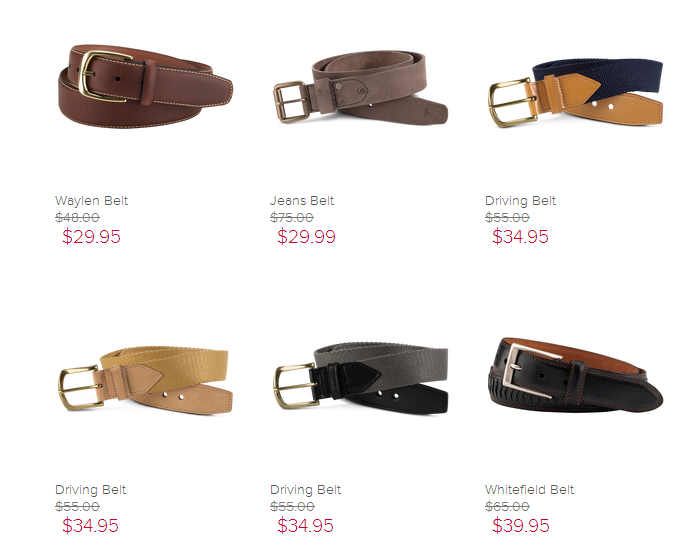Viewport: 683px width, 548px height.
Task: Click the Waylen Belt title link
Action: [x=91, y=201]
